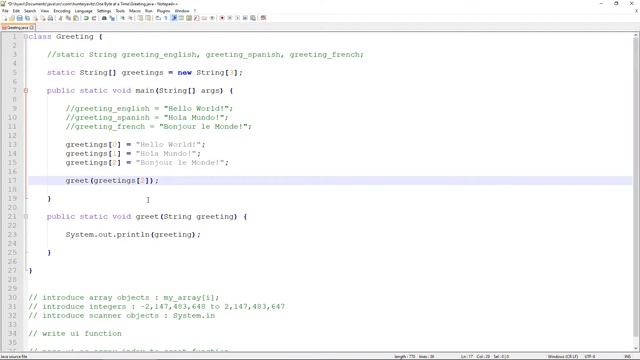Viewport: 640px width, 360px height.
Task: Toggle synchronized vertical scrolling
Action: [x=140, y=18]
